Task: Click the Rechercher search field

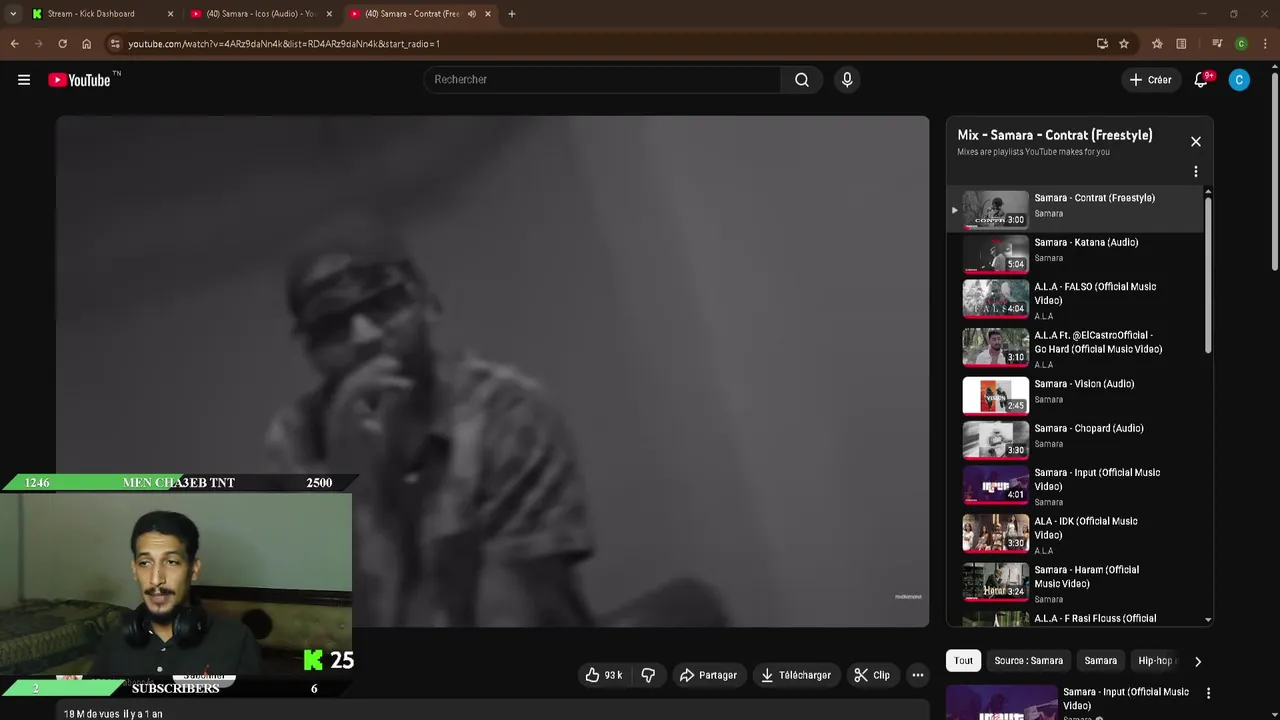Action: click(602, 80)
